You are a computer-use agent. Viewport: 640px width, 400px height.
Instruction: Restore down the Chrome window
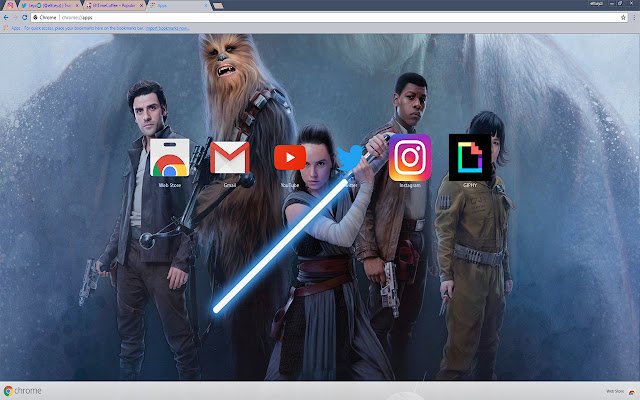click(620, 3)
